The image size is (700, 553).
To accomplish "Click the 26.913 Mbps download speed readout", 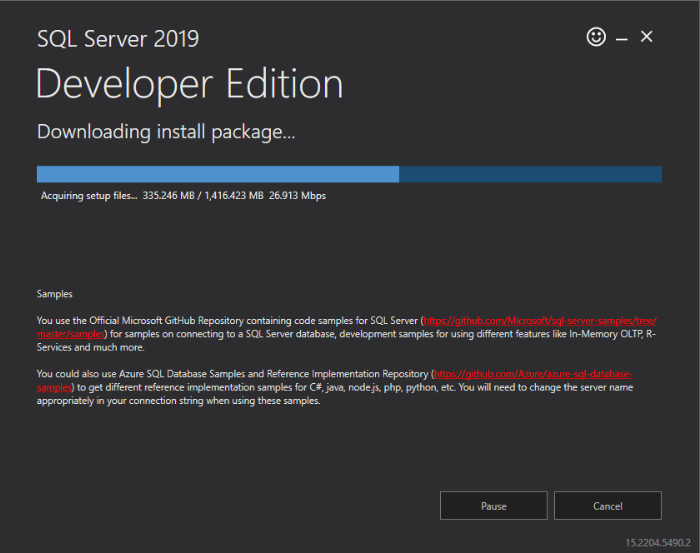I will tap(297, 195).
